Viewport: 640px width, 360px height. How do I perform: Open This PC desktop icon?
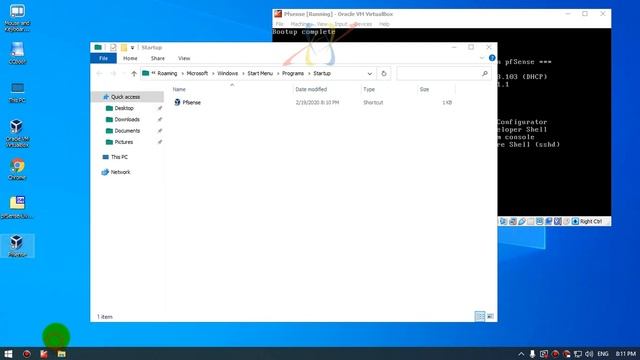[17, 92]
